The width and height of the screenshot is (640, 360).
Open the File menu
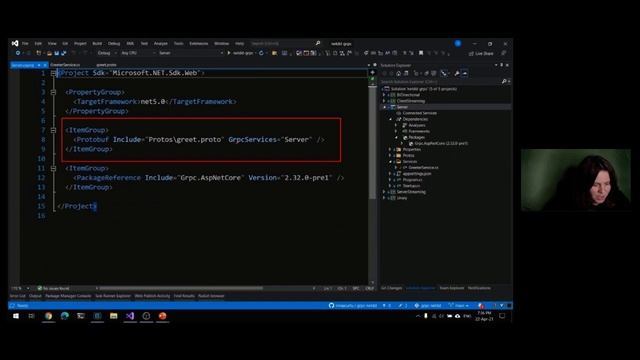pyautogui.click(x=25, y=43)
